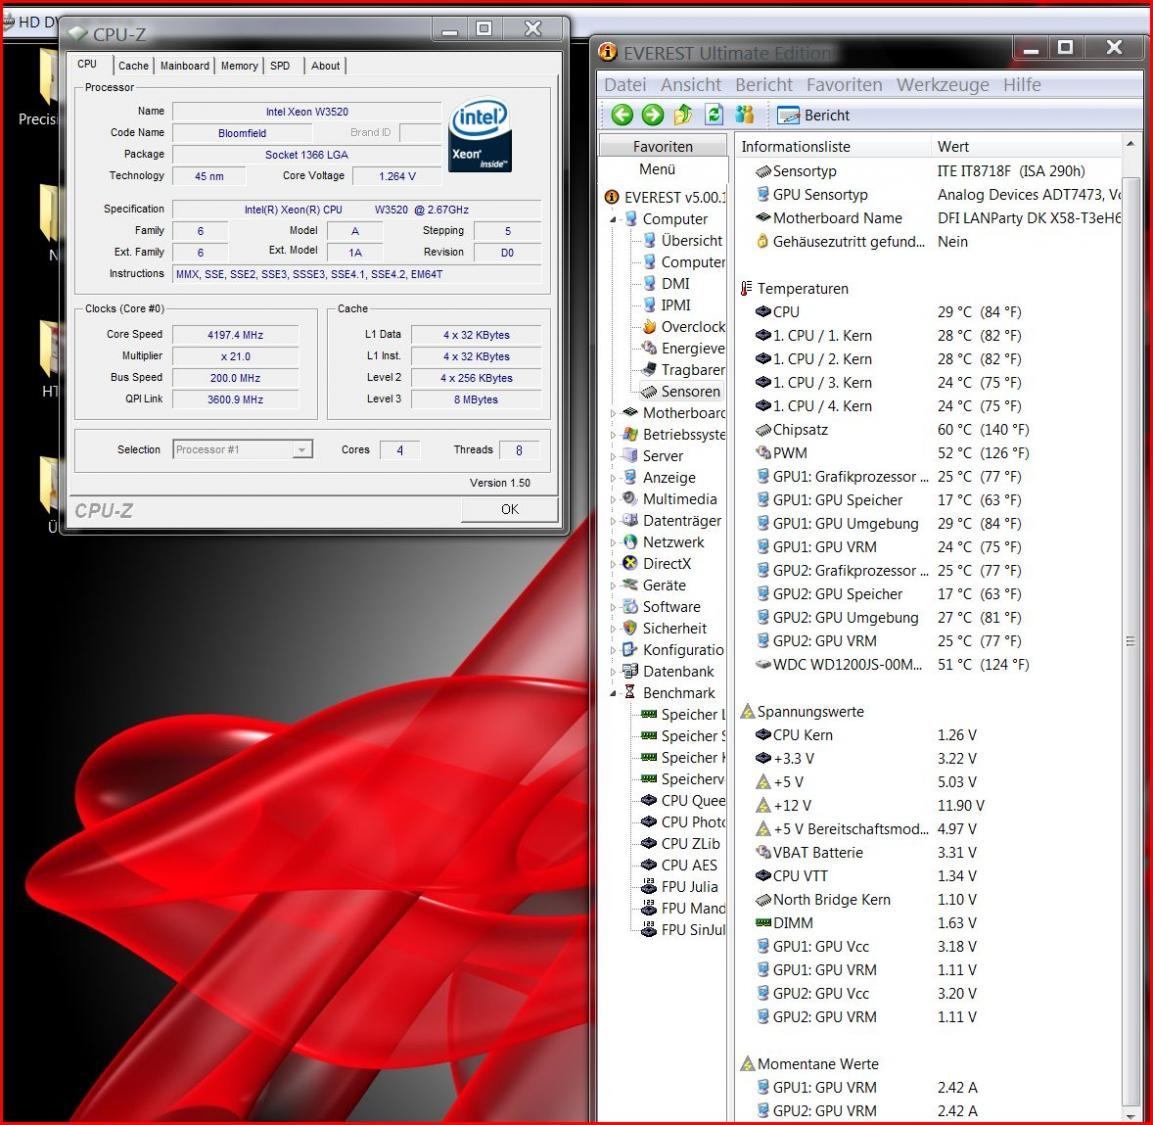The image size is (1153, 1125).
Task: Expand the Multimedia tree node
Action: [x=613, y=499]
